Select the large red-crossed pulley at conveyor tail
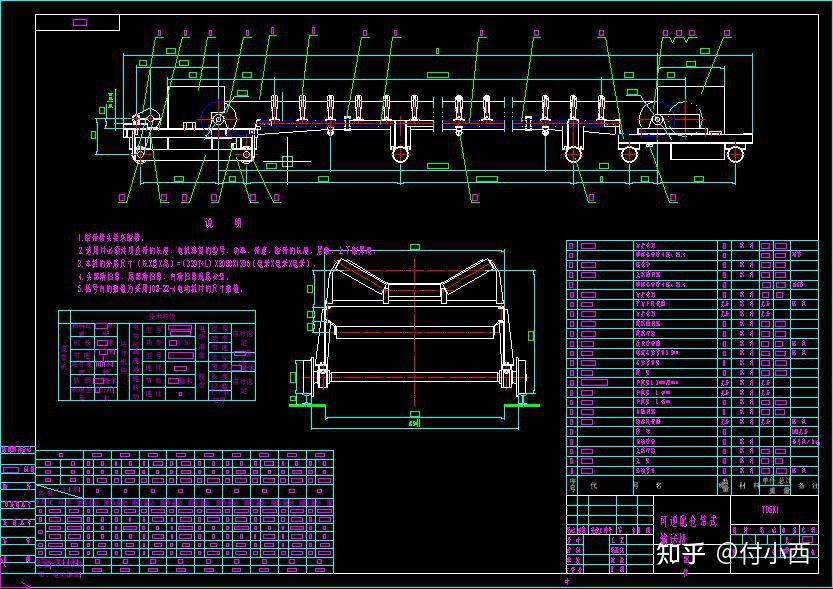 (685, 120)
